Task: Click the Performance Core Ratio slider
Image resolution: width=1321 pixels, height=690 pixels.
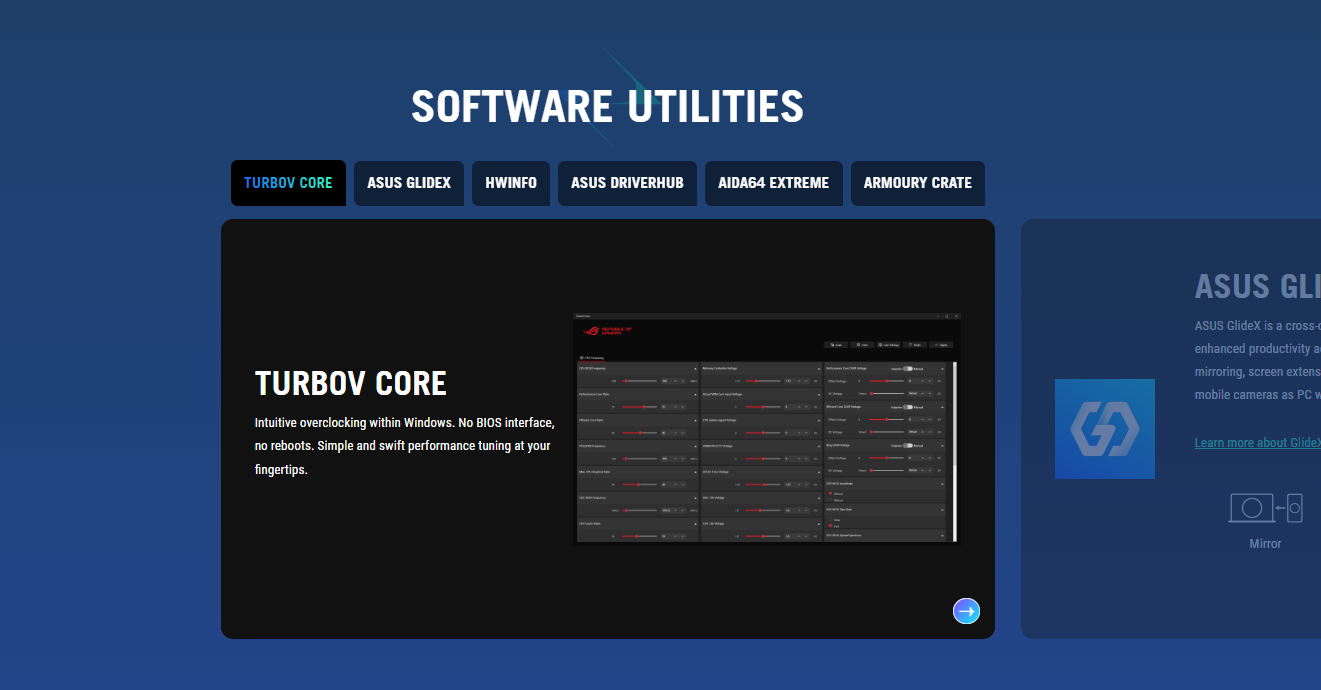Action: click(640, 407)
